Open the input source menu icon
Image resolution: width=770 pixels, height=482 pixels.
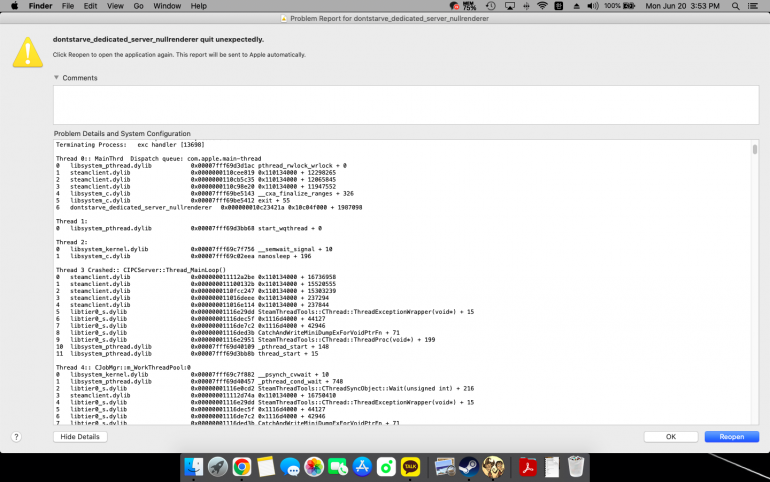click(559, 6)
